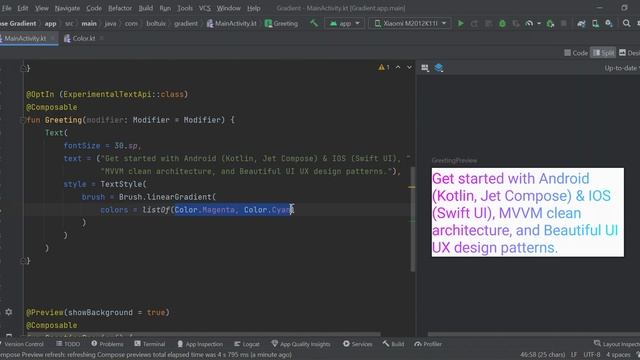Close the MainActivity.kt editor tab
The height and width of the screenshot is (360, 640).
(53, 38)
